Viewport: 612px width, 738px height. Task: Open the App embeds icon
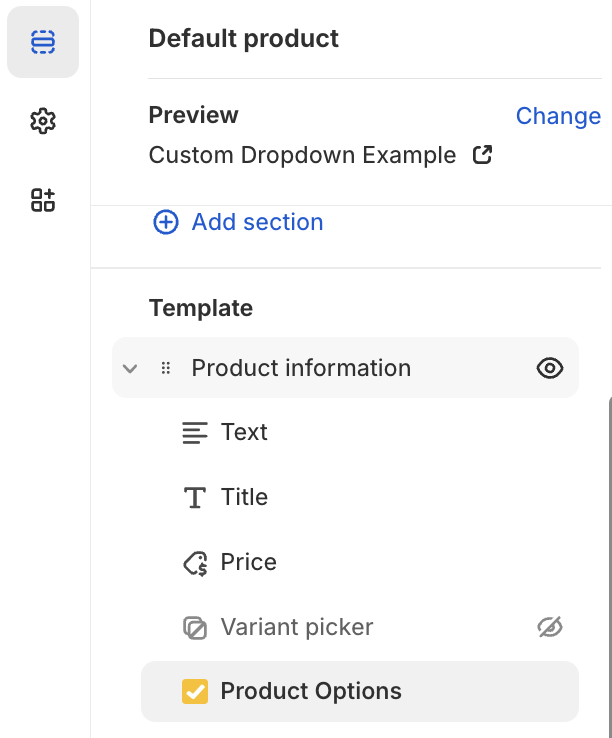43,200
